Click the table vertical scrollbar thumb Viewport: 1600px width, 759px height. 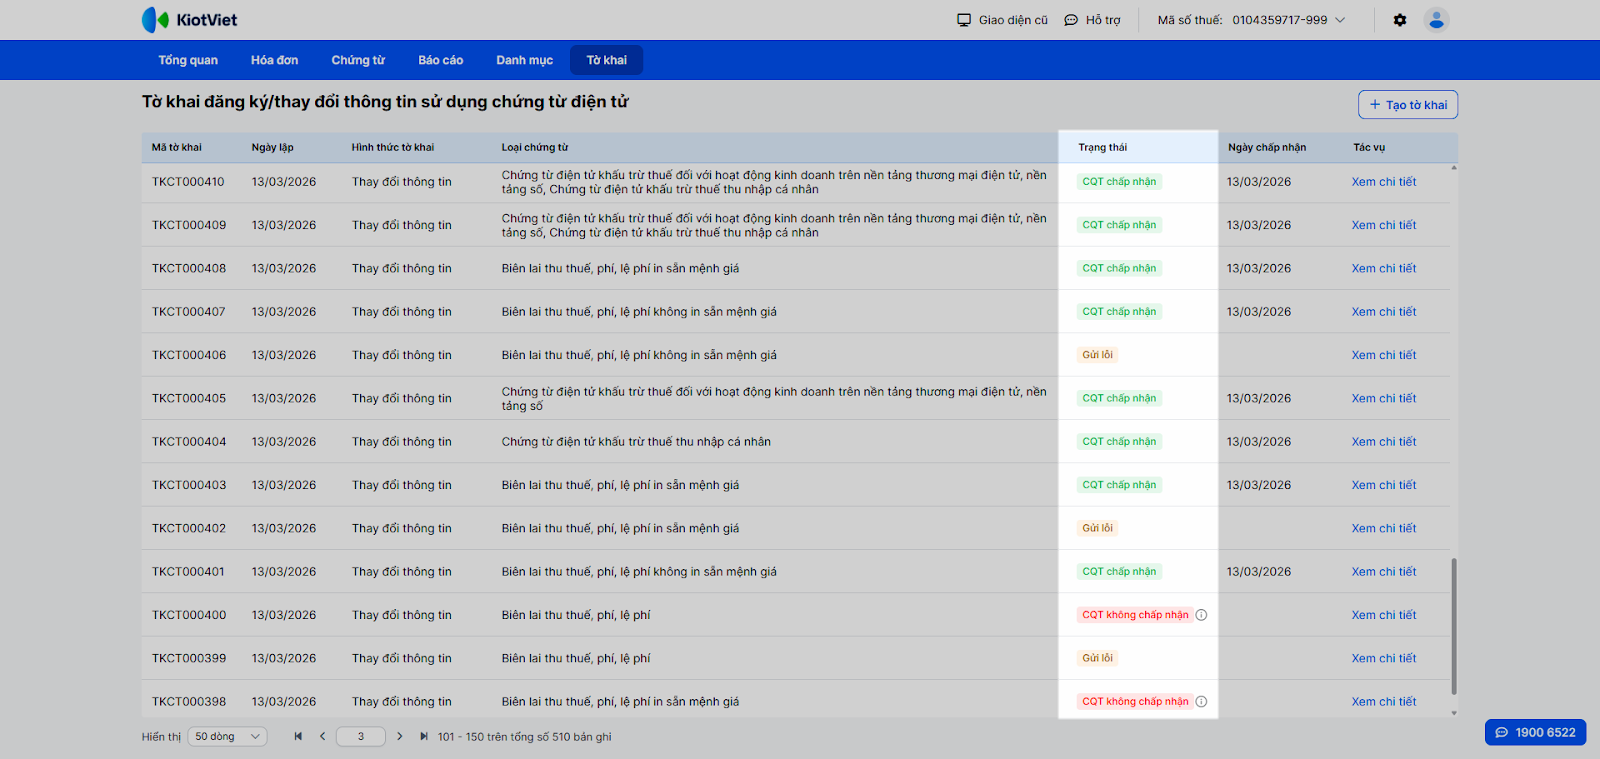coord(1454,626)
